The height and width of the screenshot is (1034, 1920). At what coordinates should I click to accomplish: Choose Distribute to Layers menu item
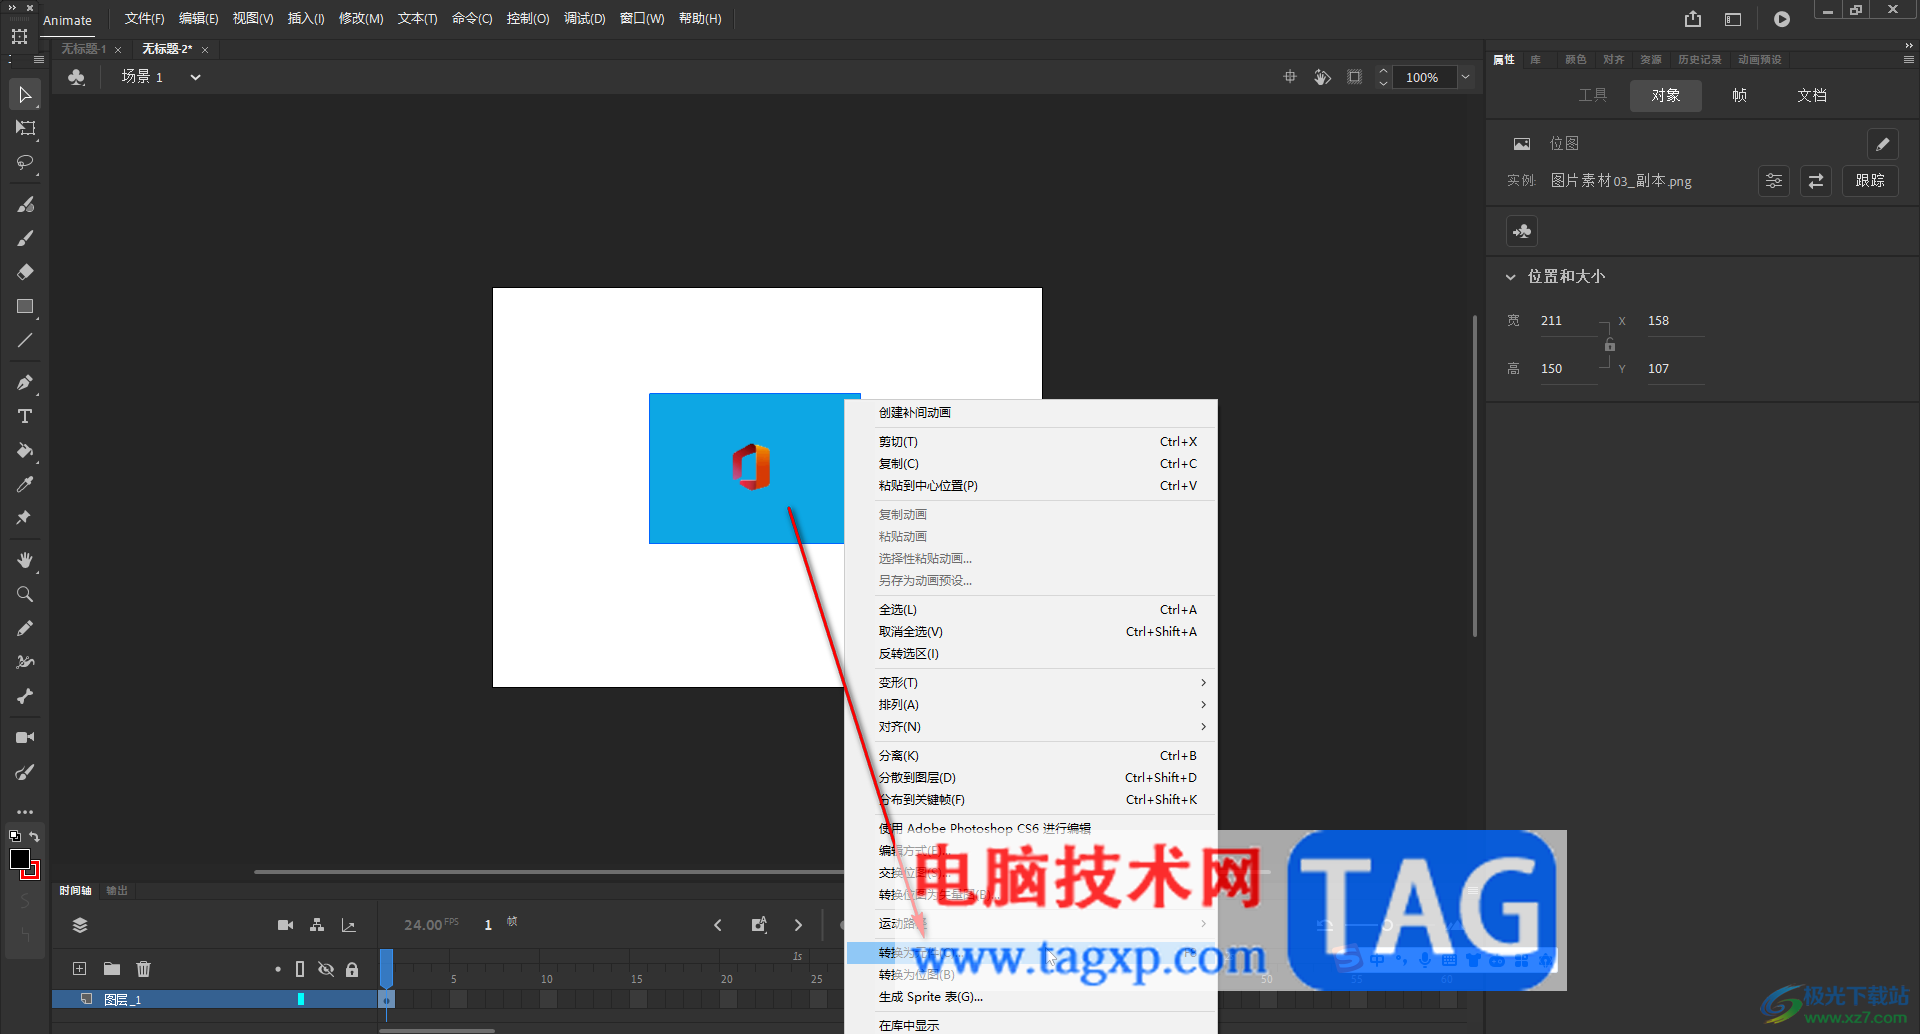coord(1031,778)
